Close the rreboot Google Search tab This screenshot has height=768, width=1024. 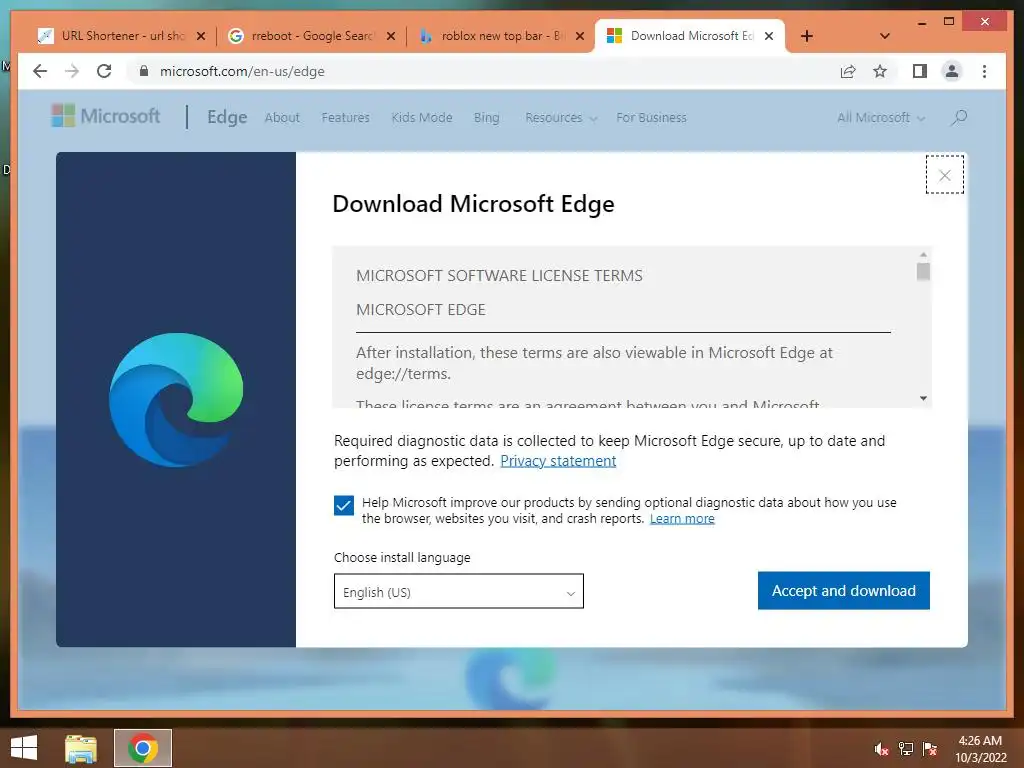[391, 36]
